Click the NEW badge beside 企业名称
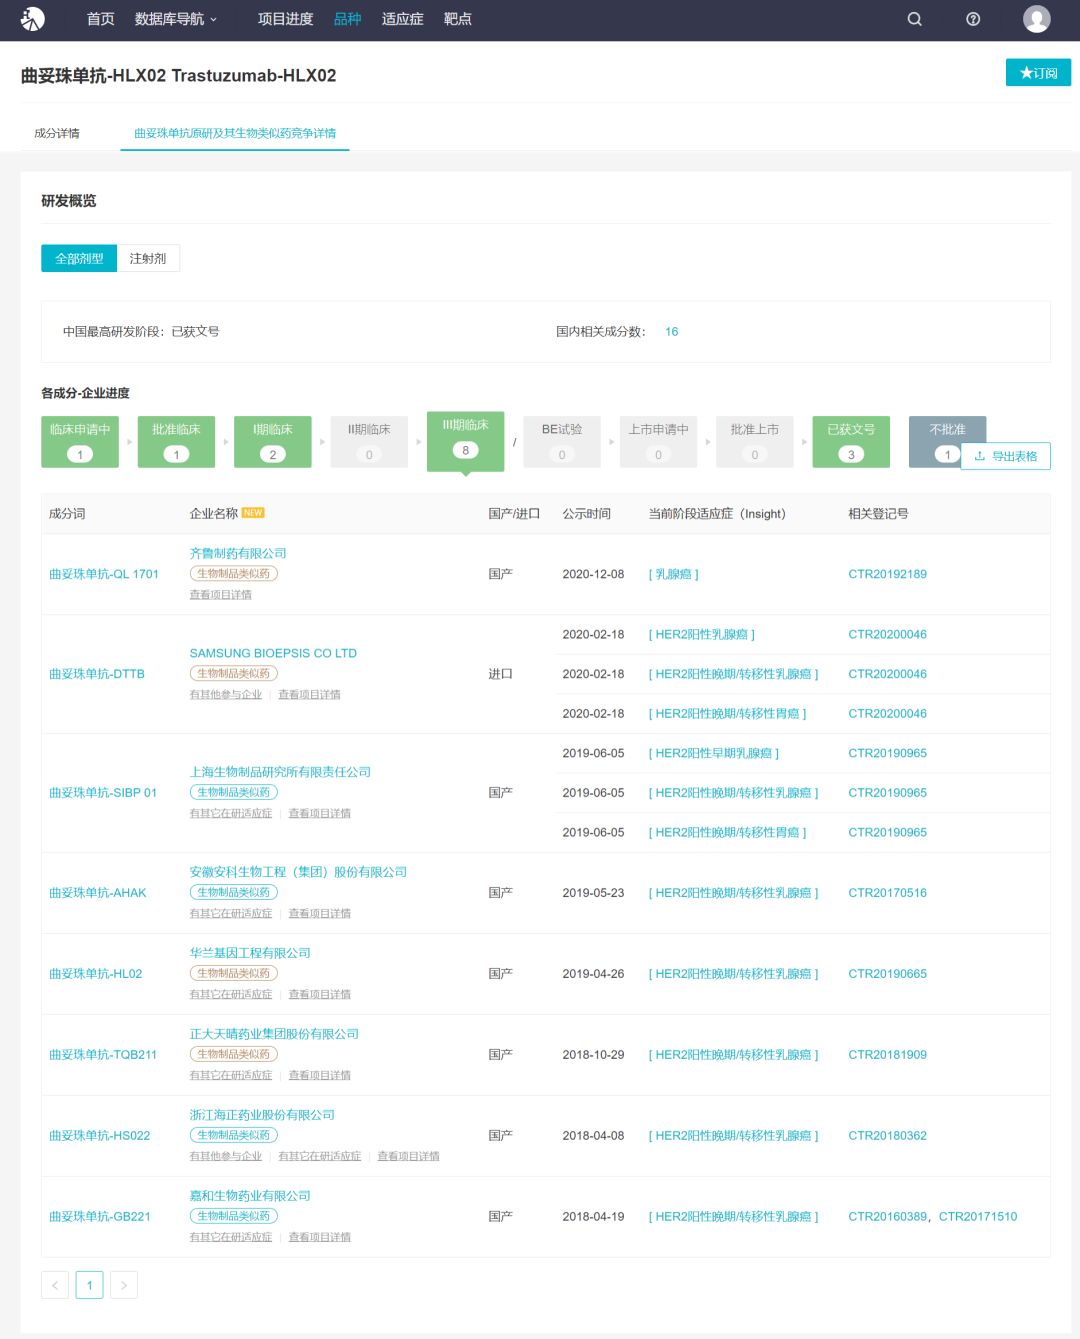 [253, 513]
